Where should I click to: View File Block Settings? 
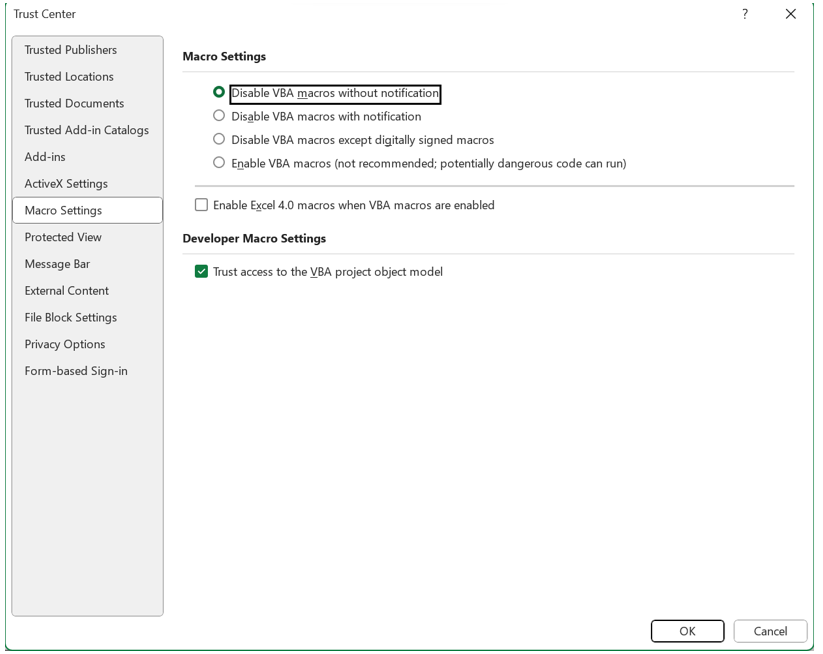point(70,317)
